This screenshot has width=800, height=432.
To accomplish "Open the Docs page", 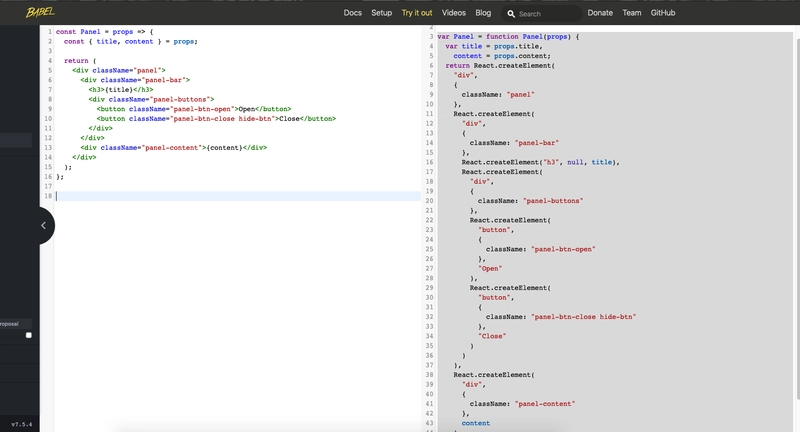I will [x=353, y=13].
